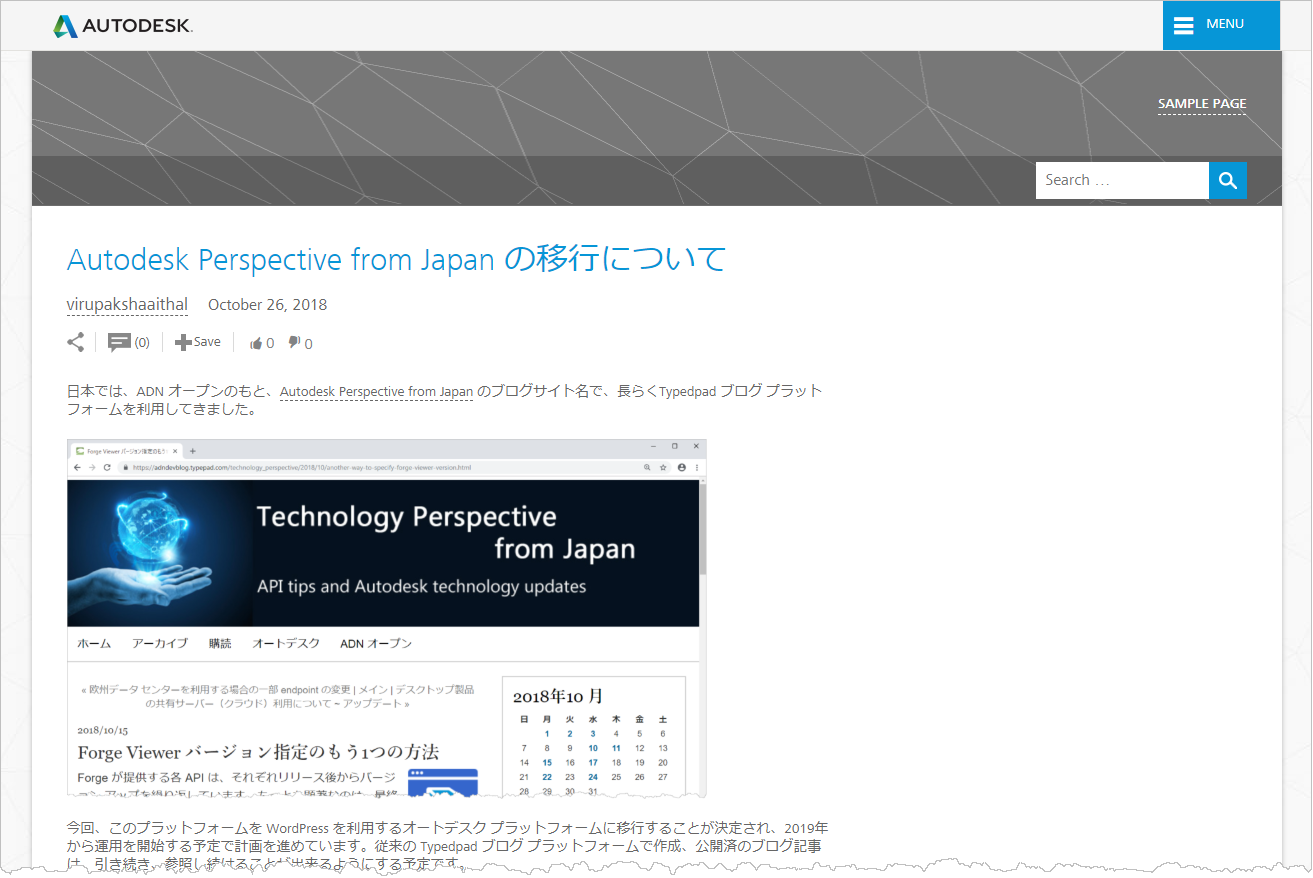1313x878 pixels.
Task: Open the blue MENU hamburger button
Action: click(x=1221, y=25)
